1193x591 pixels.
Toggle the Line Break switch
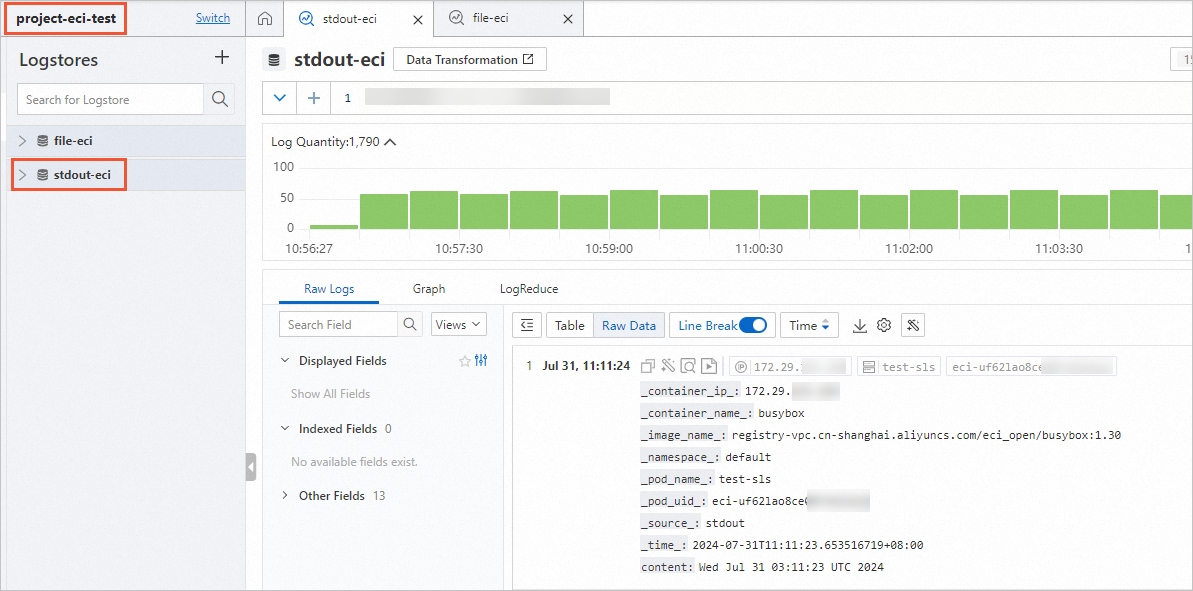[x=753, y=326]
